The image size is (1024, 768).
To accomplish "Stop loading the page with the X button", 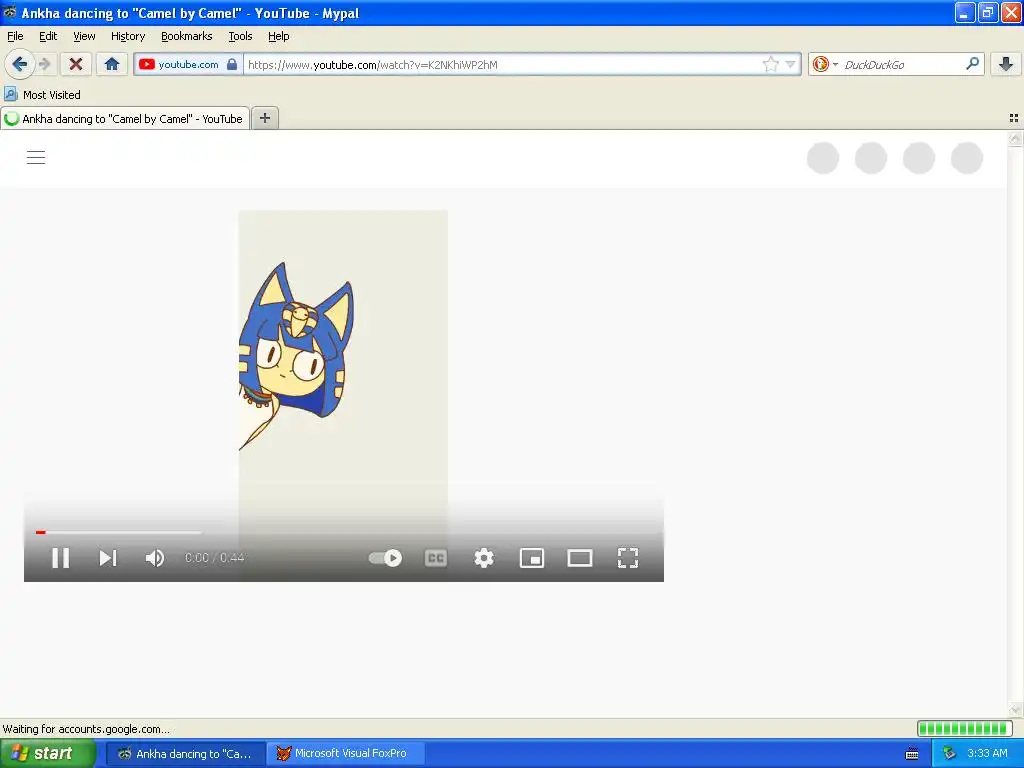I will (x=76, y=64).
